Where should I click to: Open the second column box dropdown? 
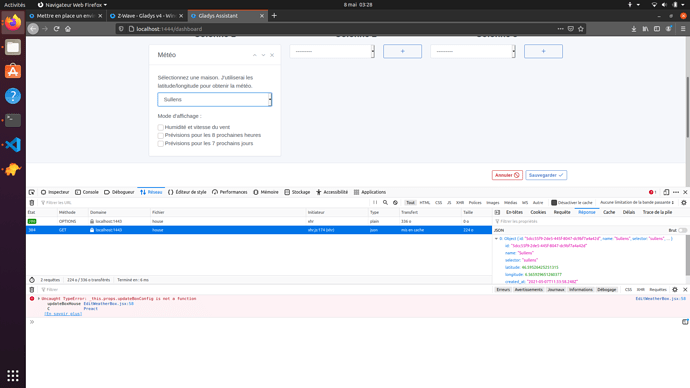332,51
